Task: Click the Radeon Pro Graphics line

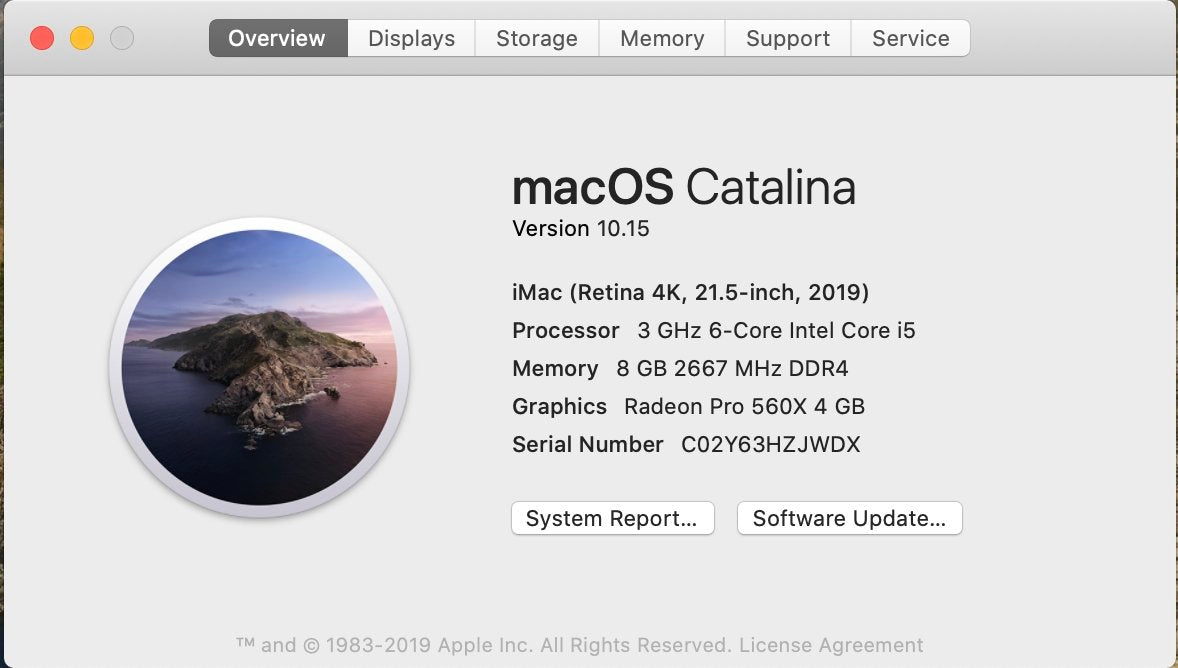Action: point(688,406)
